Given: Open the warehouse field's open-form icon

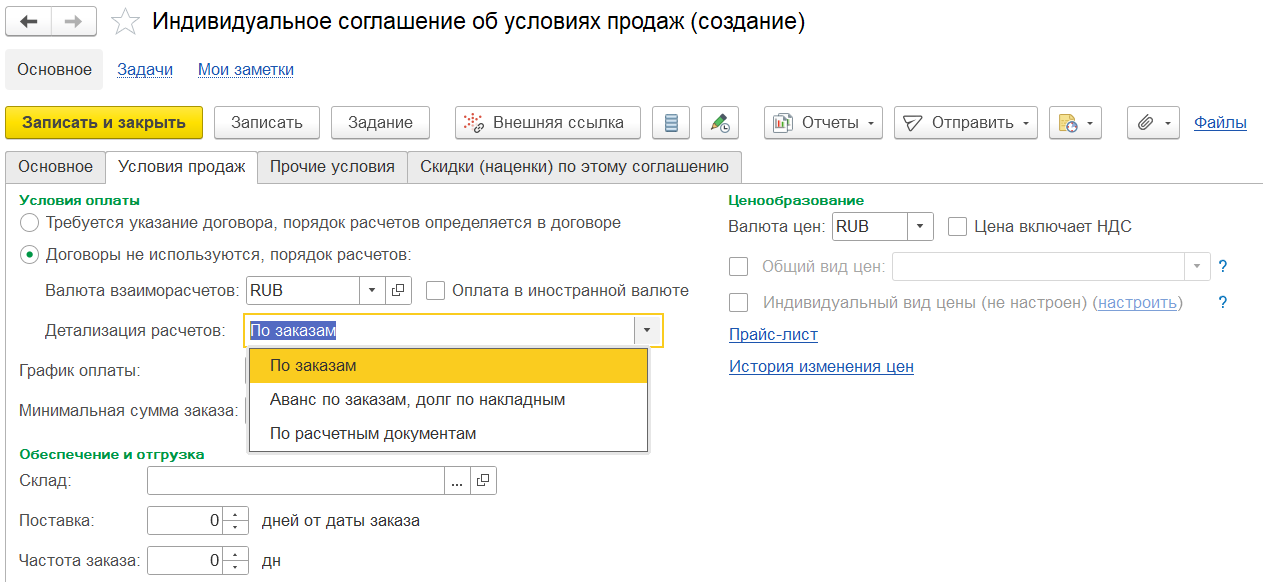Looking at the screenshot, I should [483, 481].
